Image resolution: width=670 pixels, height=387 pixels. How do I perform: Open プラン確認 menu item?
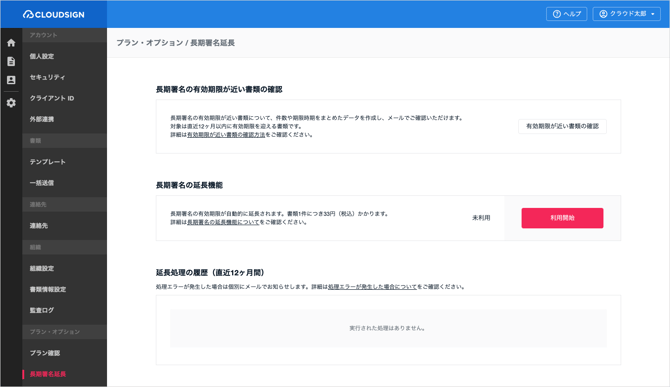click(45, 353)
